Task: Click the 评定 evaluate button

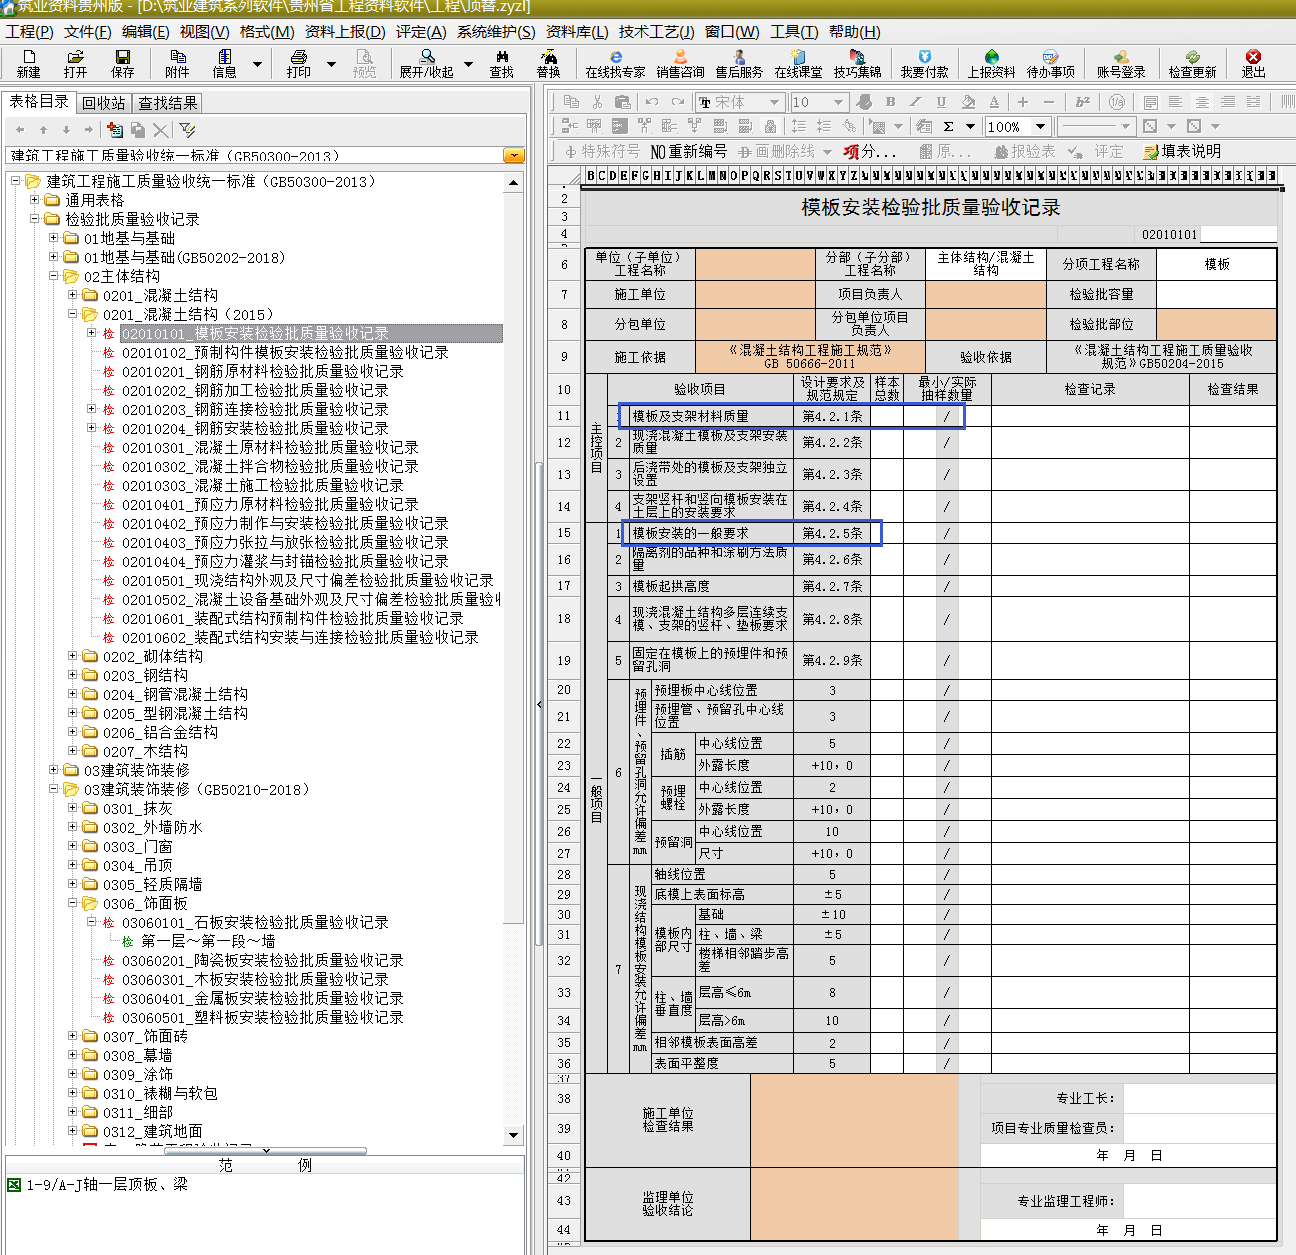Action: (1096, 151)
